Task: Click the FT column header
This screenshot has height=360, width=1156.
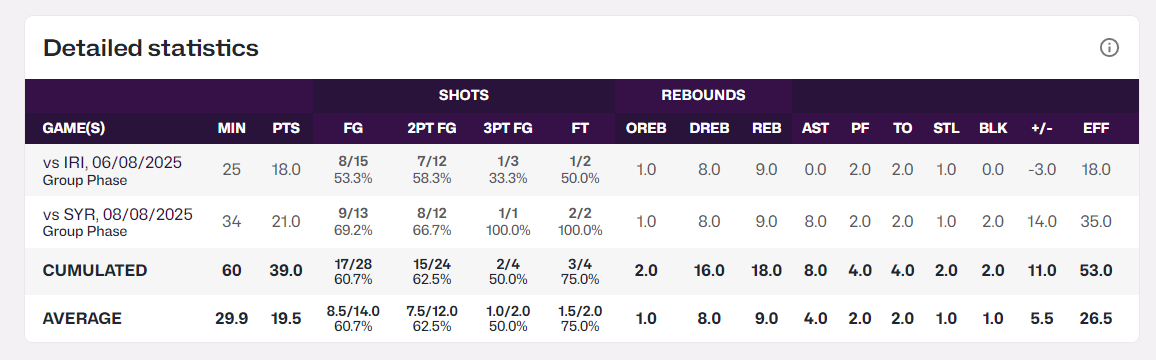Action: point(580,128)
